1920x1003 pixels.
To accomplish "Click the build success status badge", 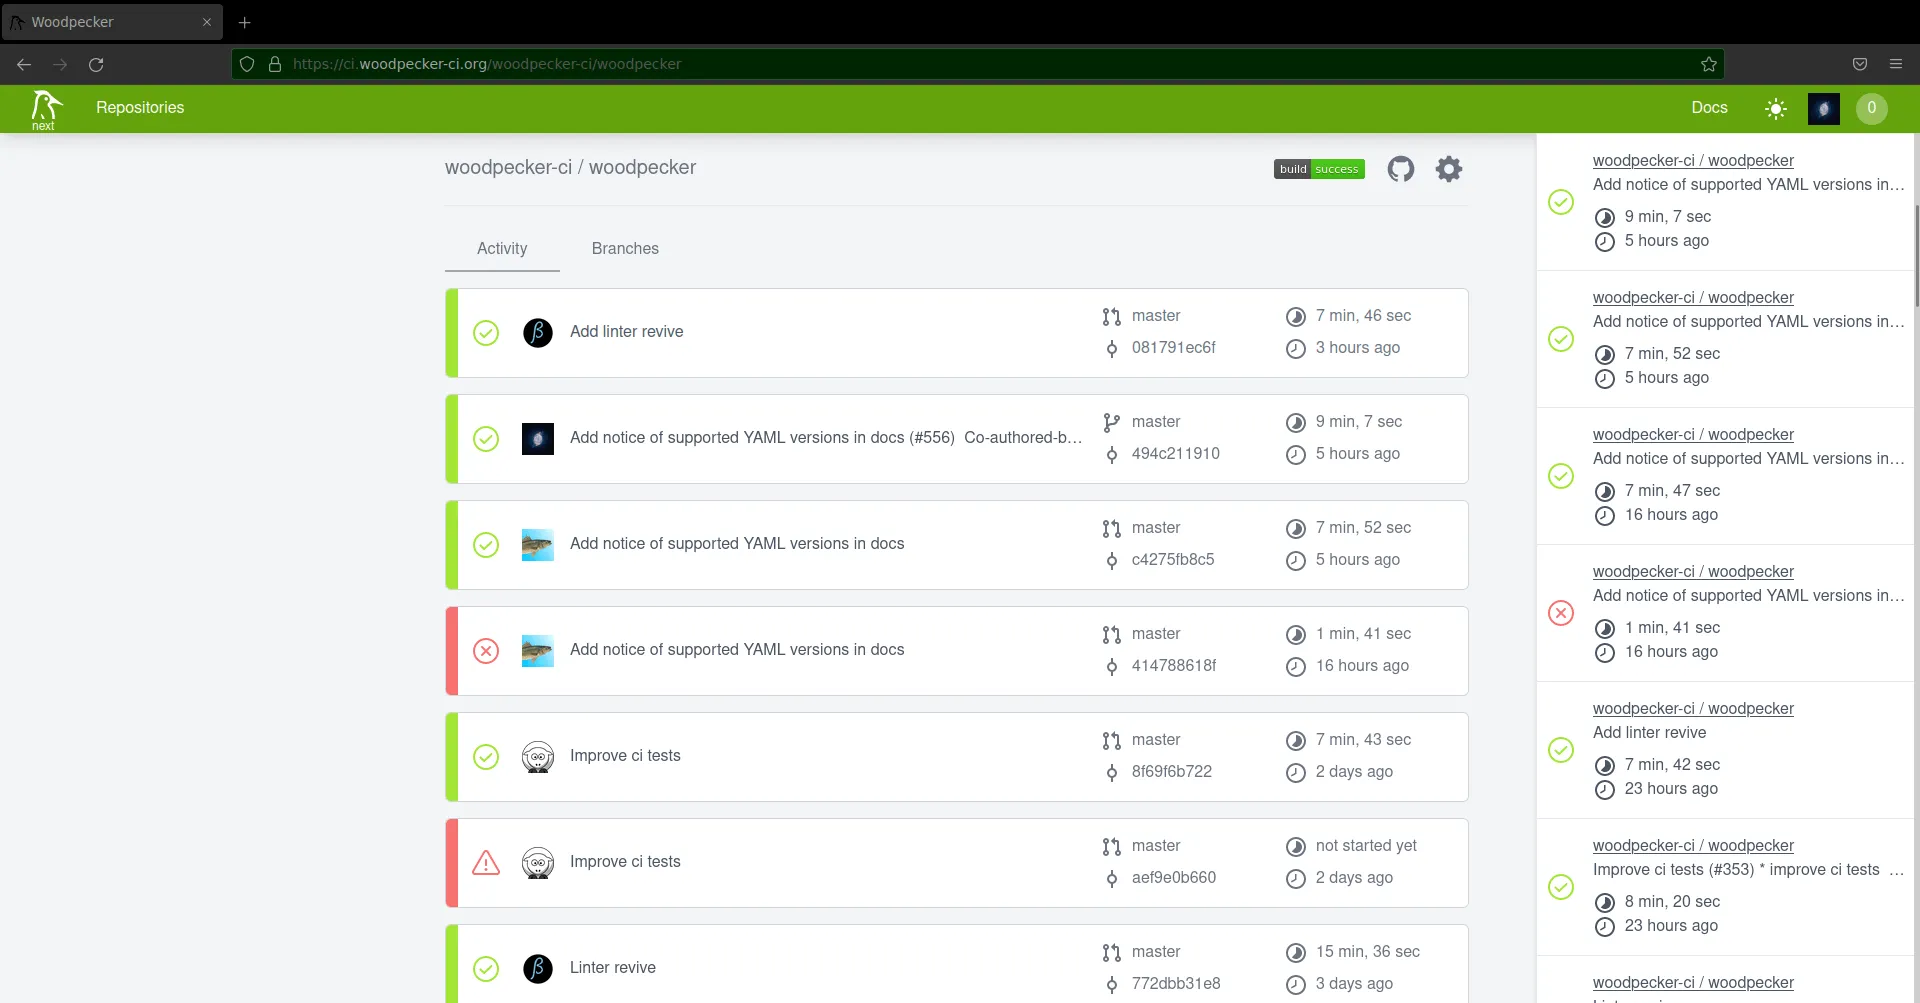I will 1319,168.
